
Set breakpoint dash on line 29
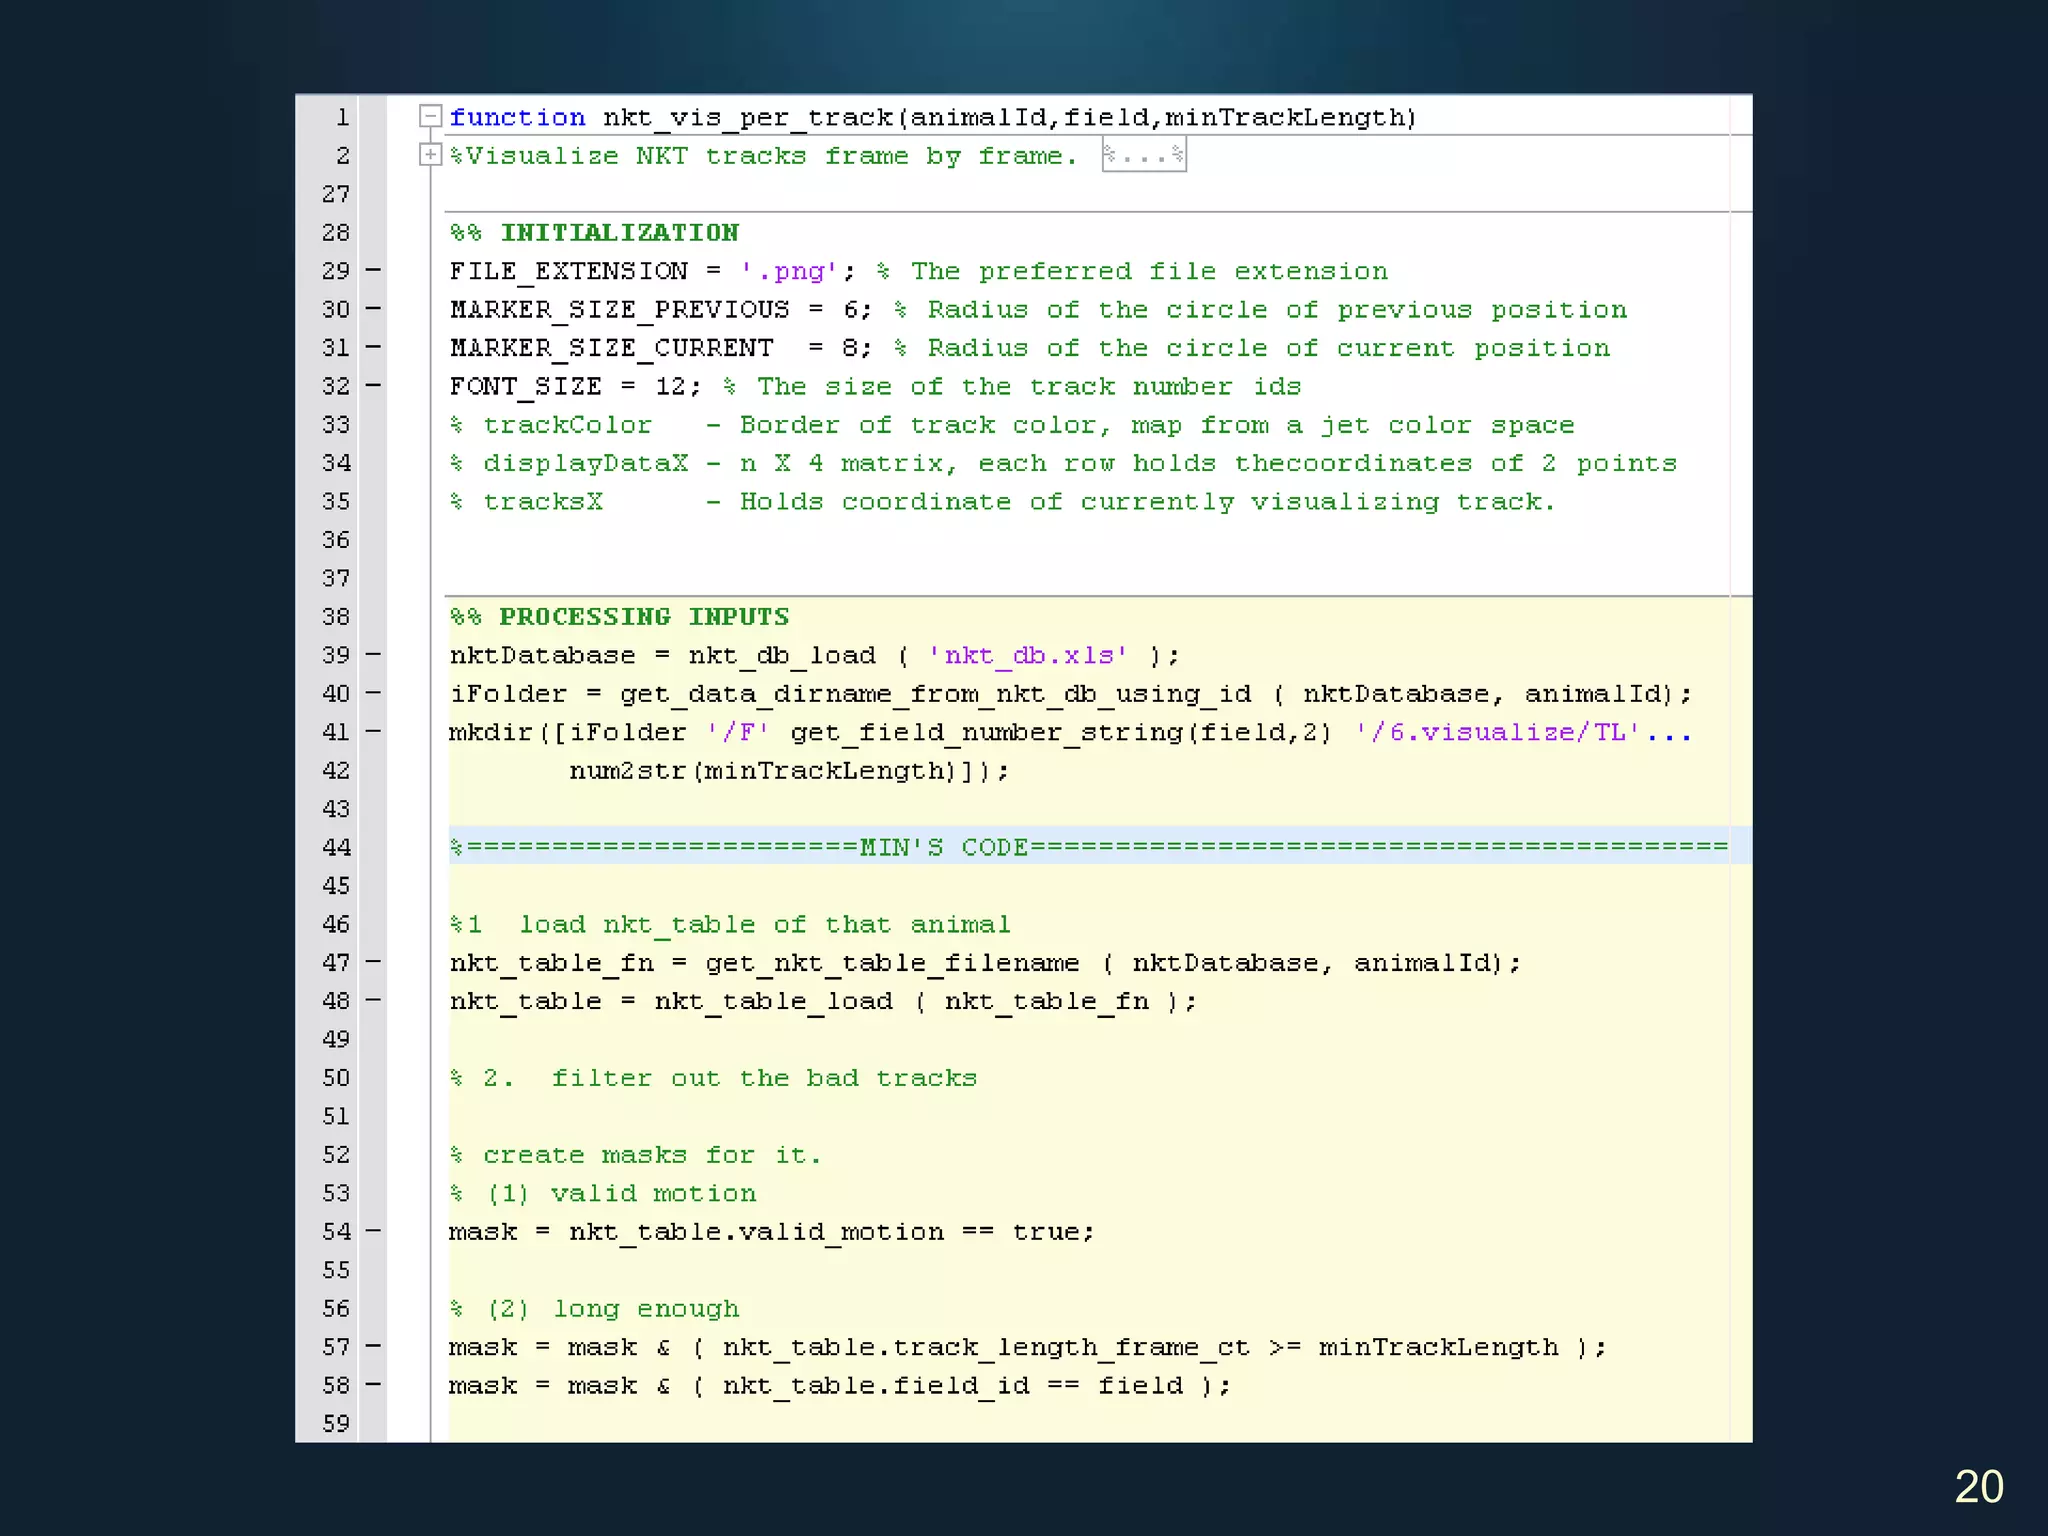373,270
